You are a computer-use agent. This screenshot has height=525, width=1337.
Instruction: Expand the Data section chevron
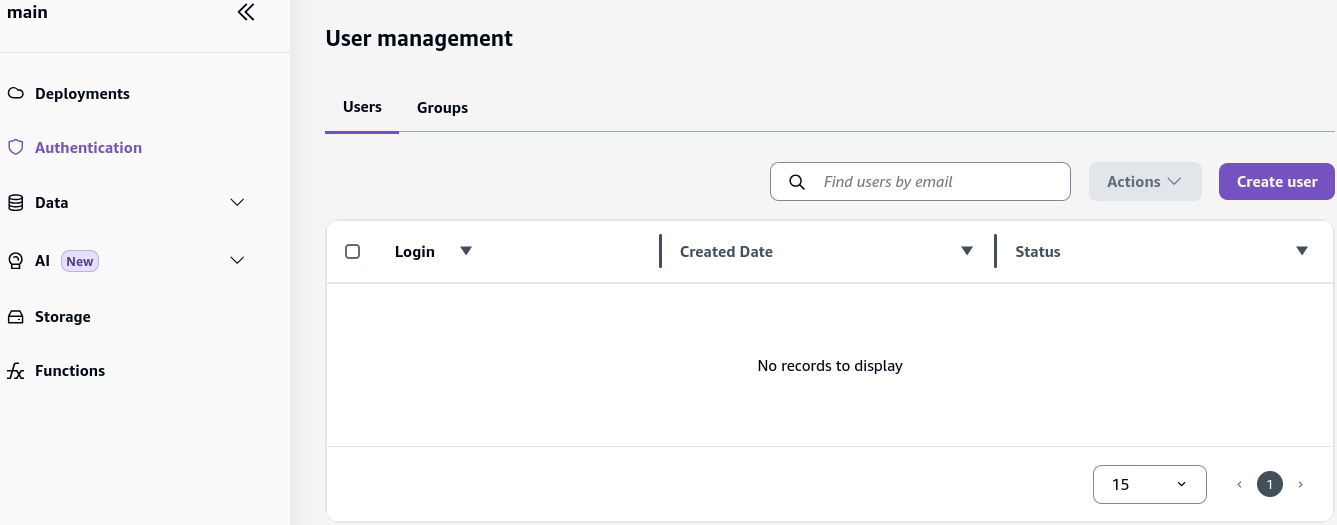[x=237, y=202]
